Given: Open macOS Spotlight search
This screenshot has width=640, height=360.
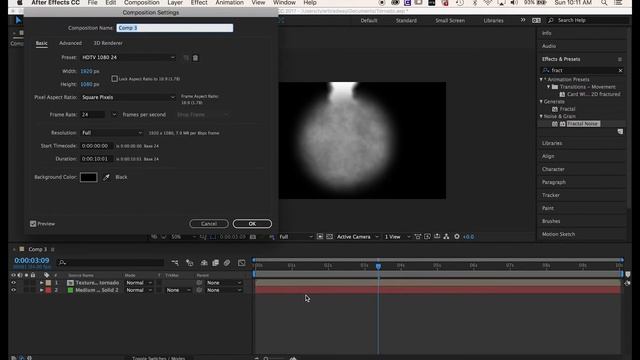Looking at the screenshot, I should pos(604,3).
